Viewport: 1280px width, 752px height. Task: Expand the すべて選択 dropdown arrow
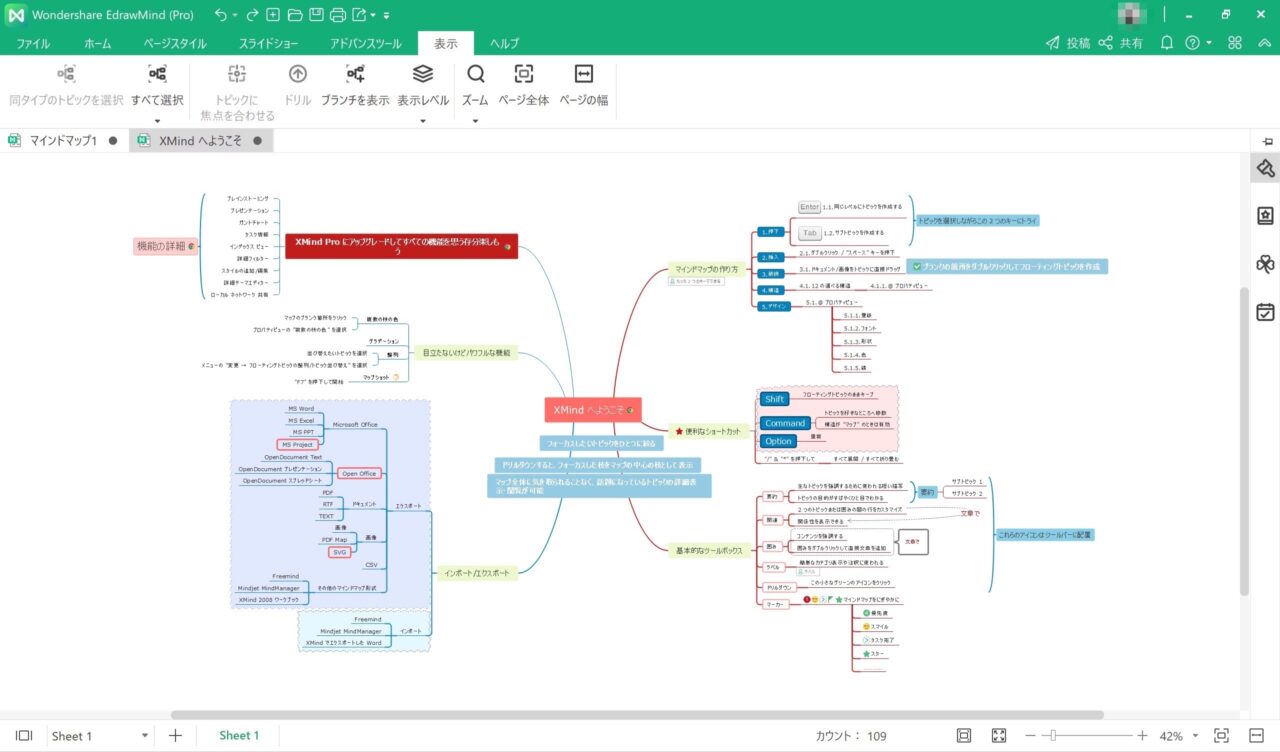point(157,121)
